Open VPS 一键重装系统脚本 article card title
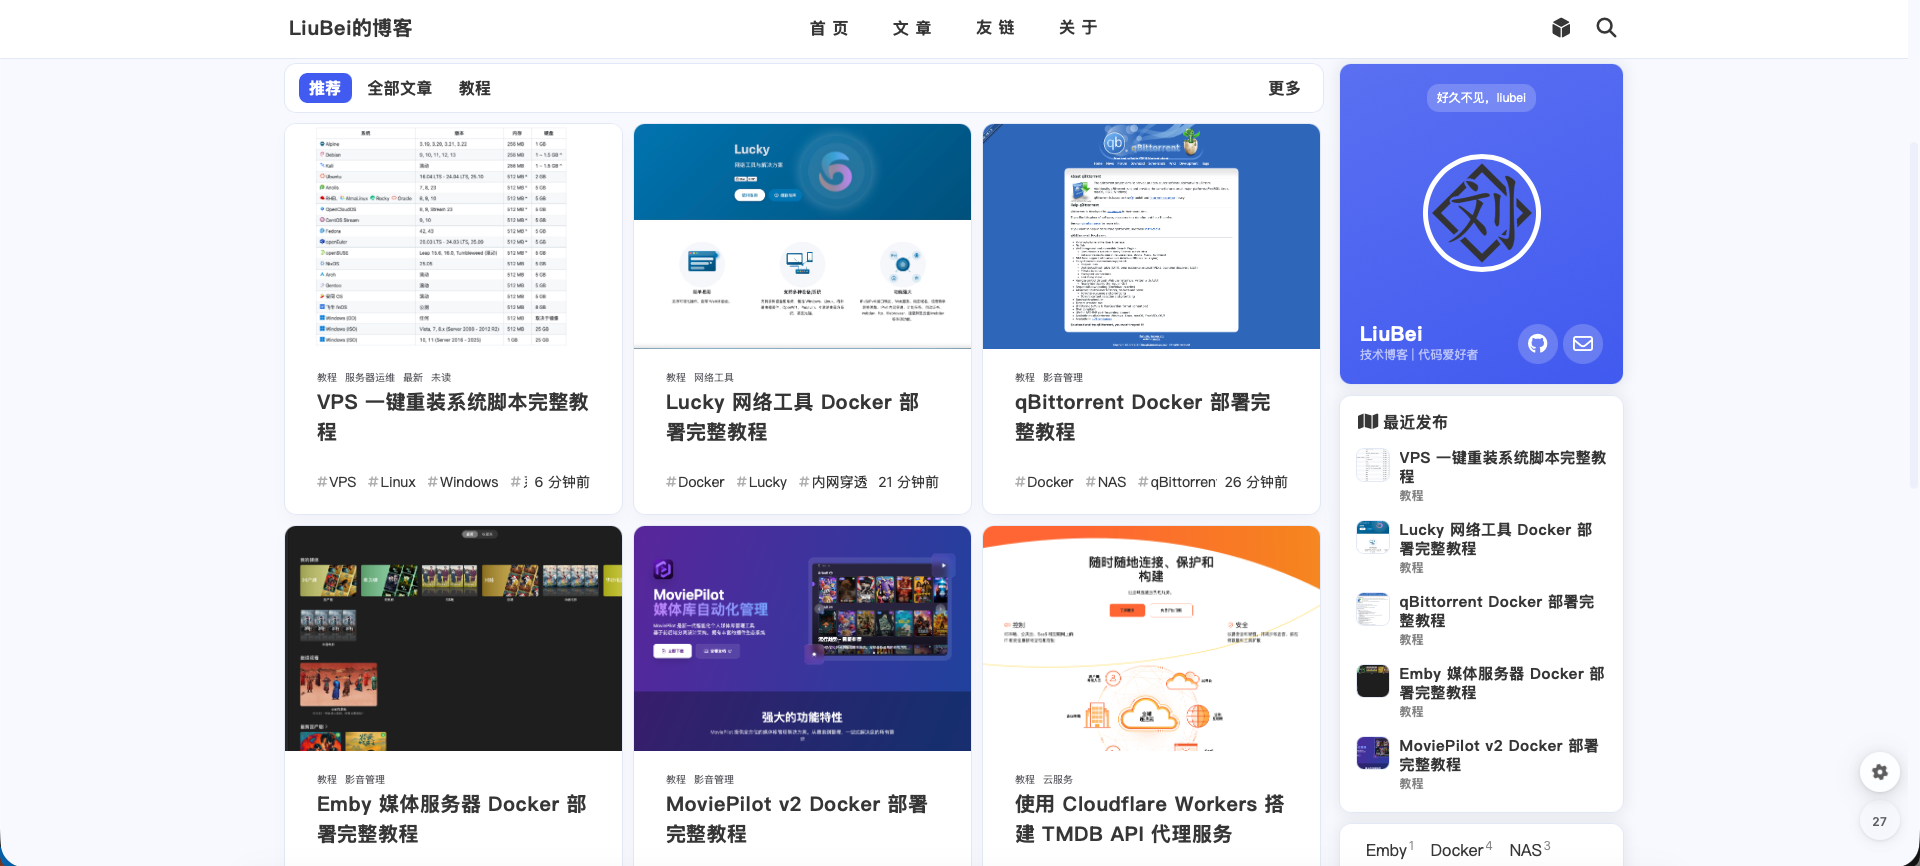Image resolution: width=1920 pixels, height=866 pixels. point(453,417)
